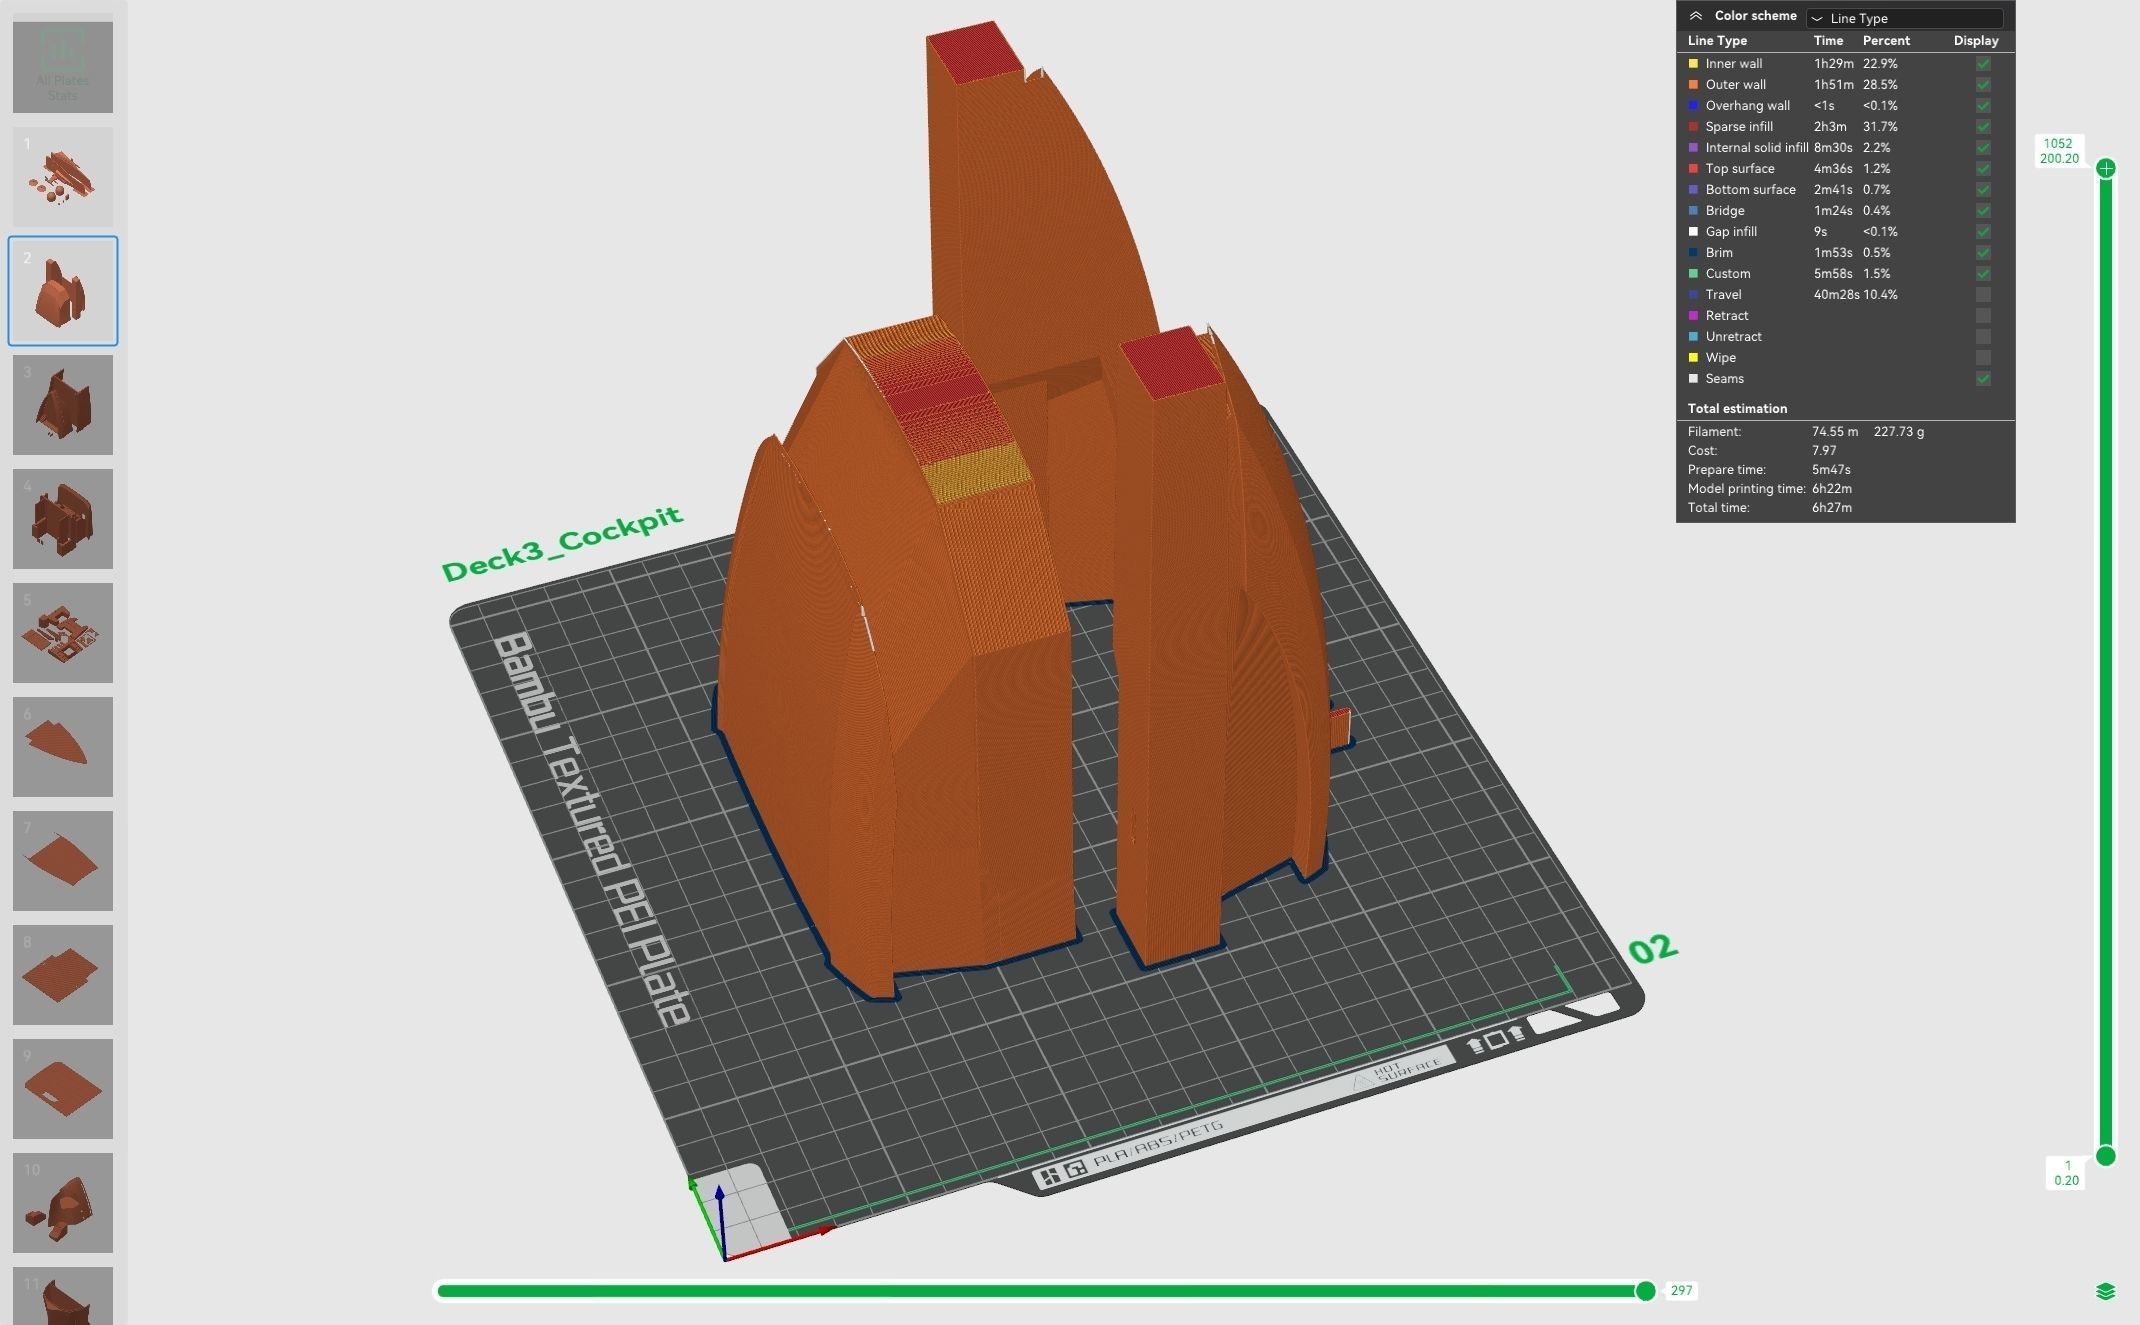Select plate 1 thumbnail
Screen dimensions: 2140x1325
tap(63, 177)
